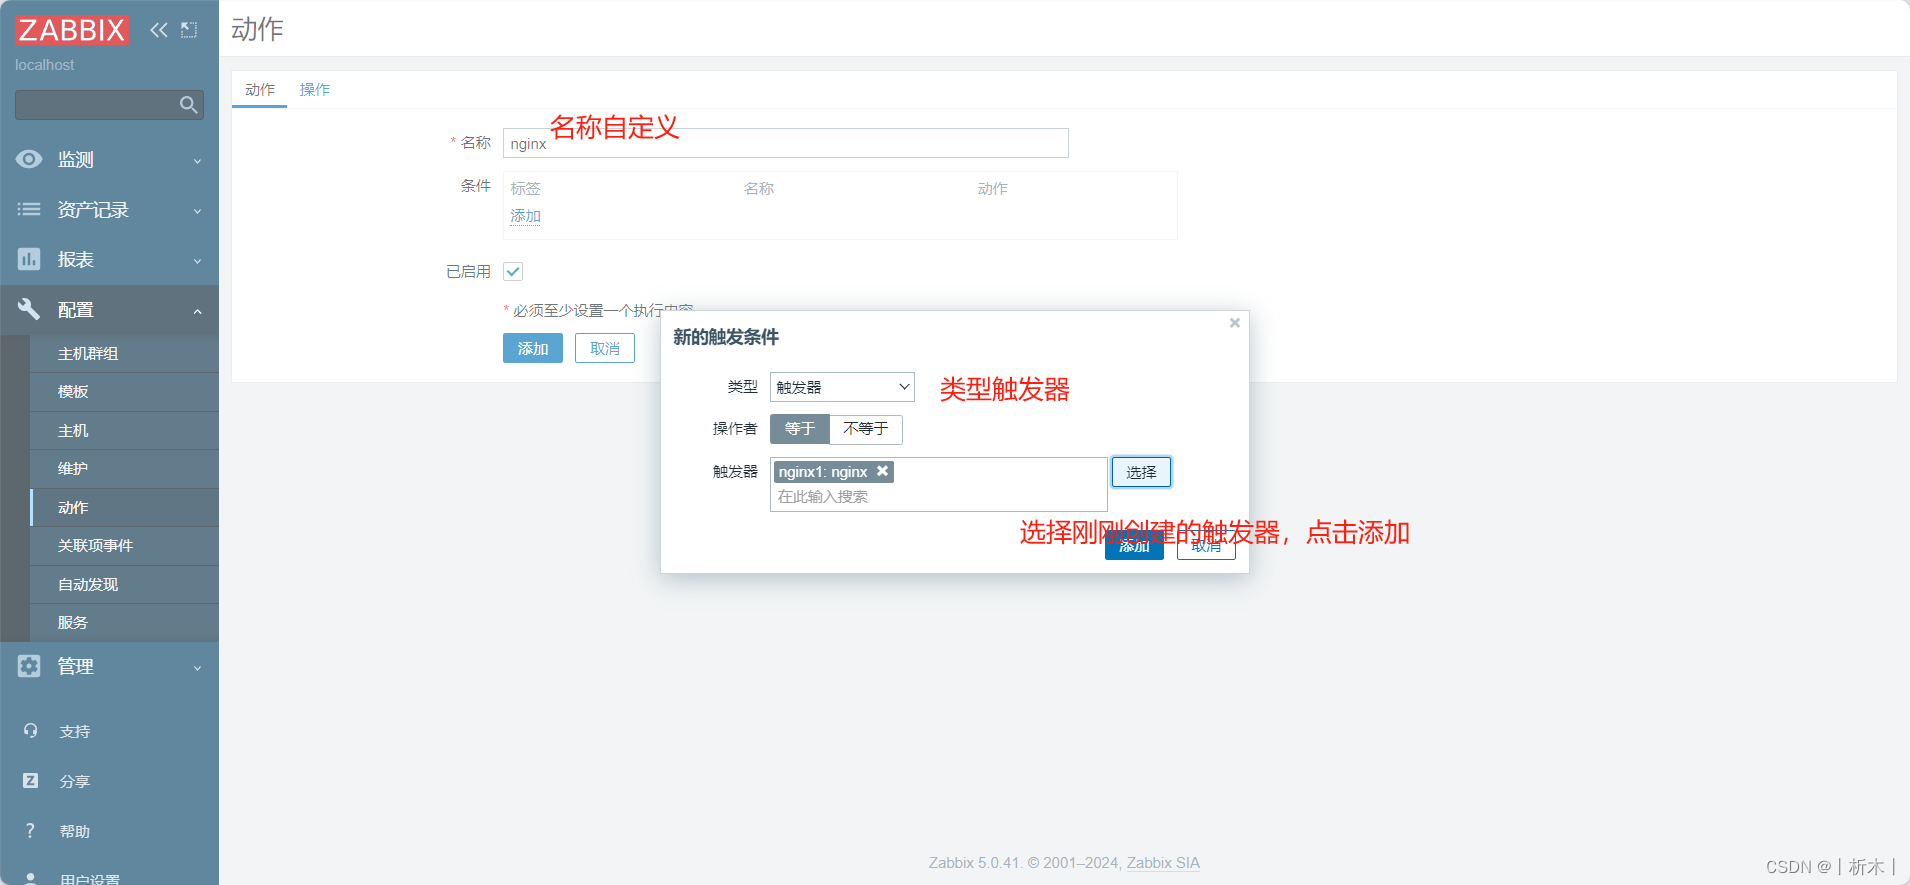Click the 名称 input field containing nginx
1910x885 pixels.
pos(786,143)
